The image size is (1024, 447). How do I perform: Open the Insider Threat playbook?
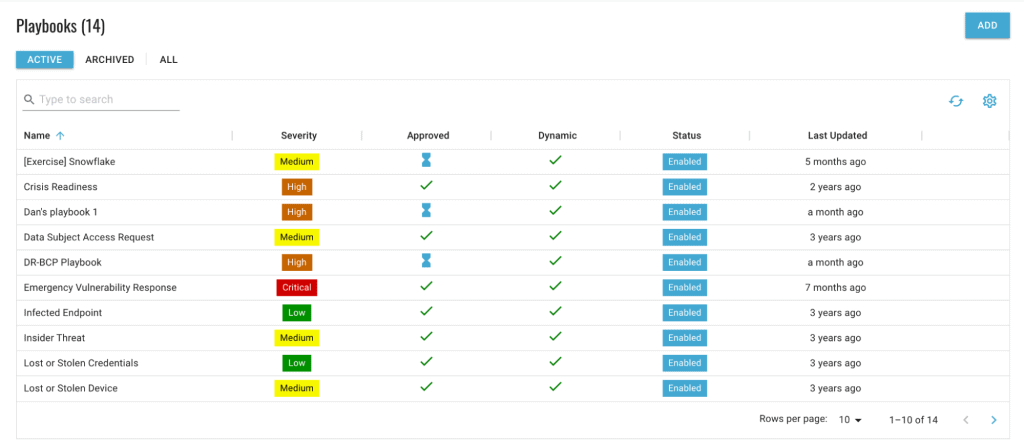tap(54, 338)
